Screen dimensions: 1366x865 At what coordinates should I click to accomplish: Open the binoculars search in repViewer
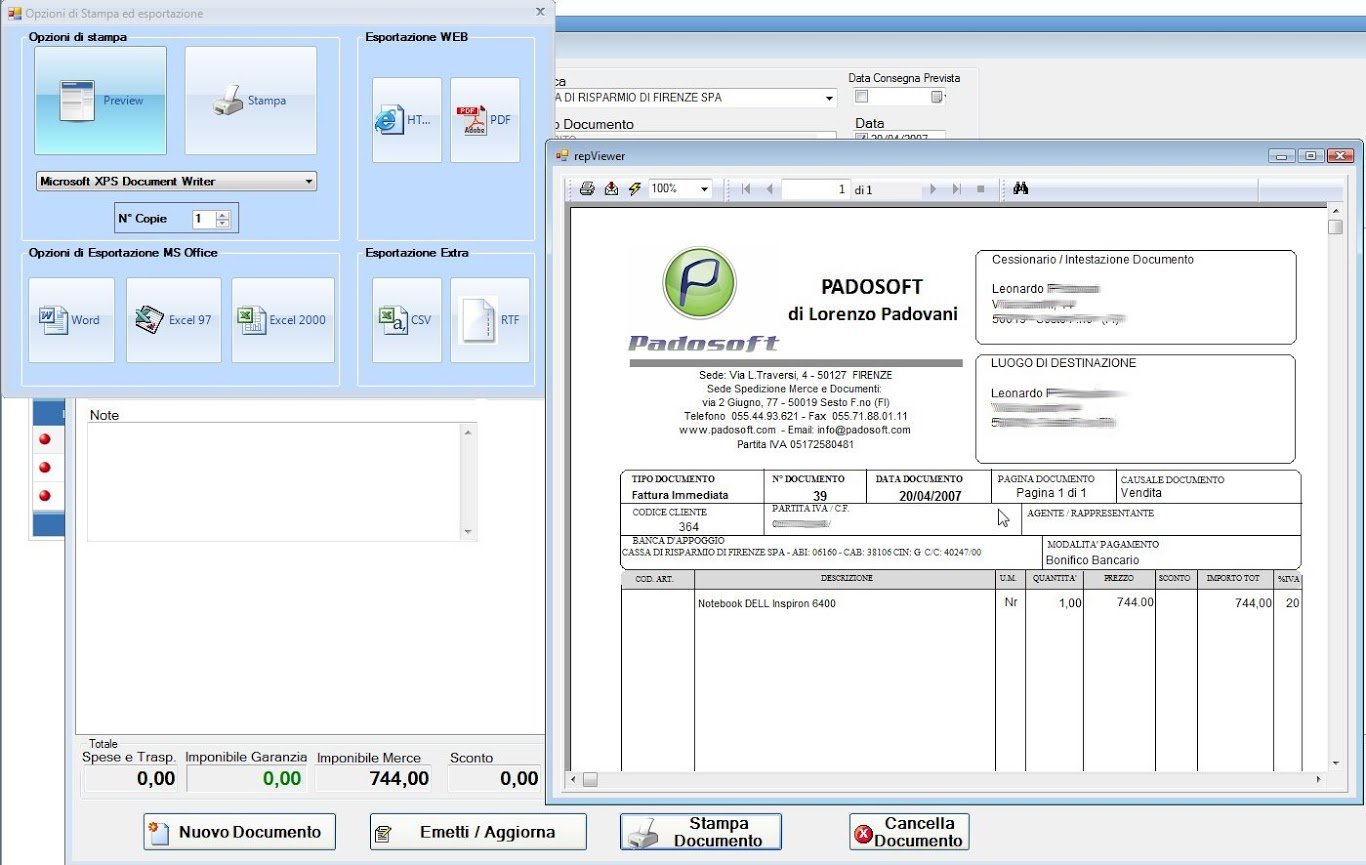(x=1021, y=189)
